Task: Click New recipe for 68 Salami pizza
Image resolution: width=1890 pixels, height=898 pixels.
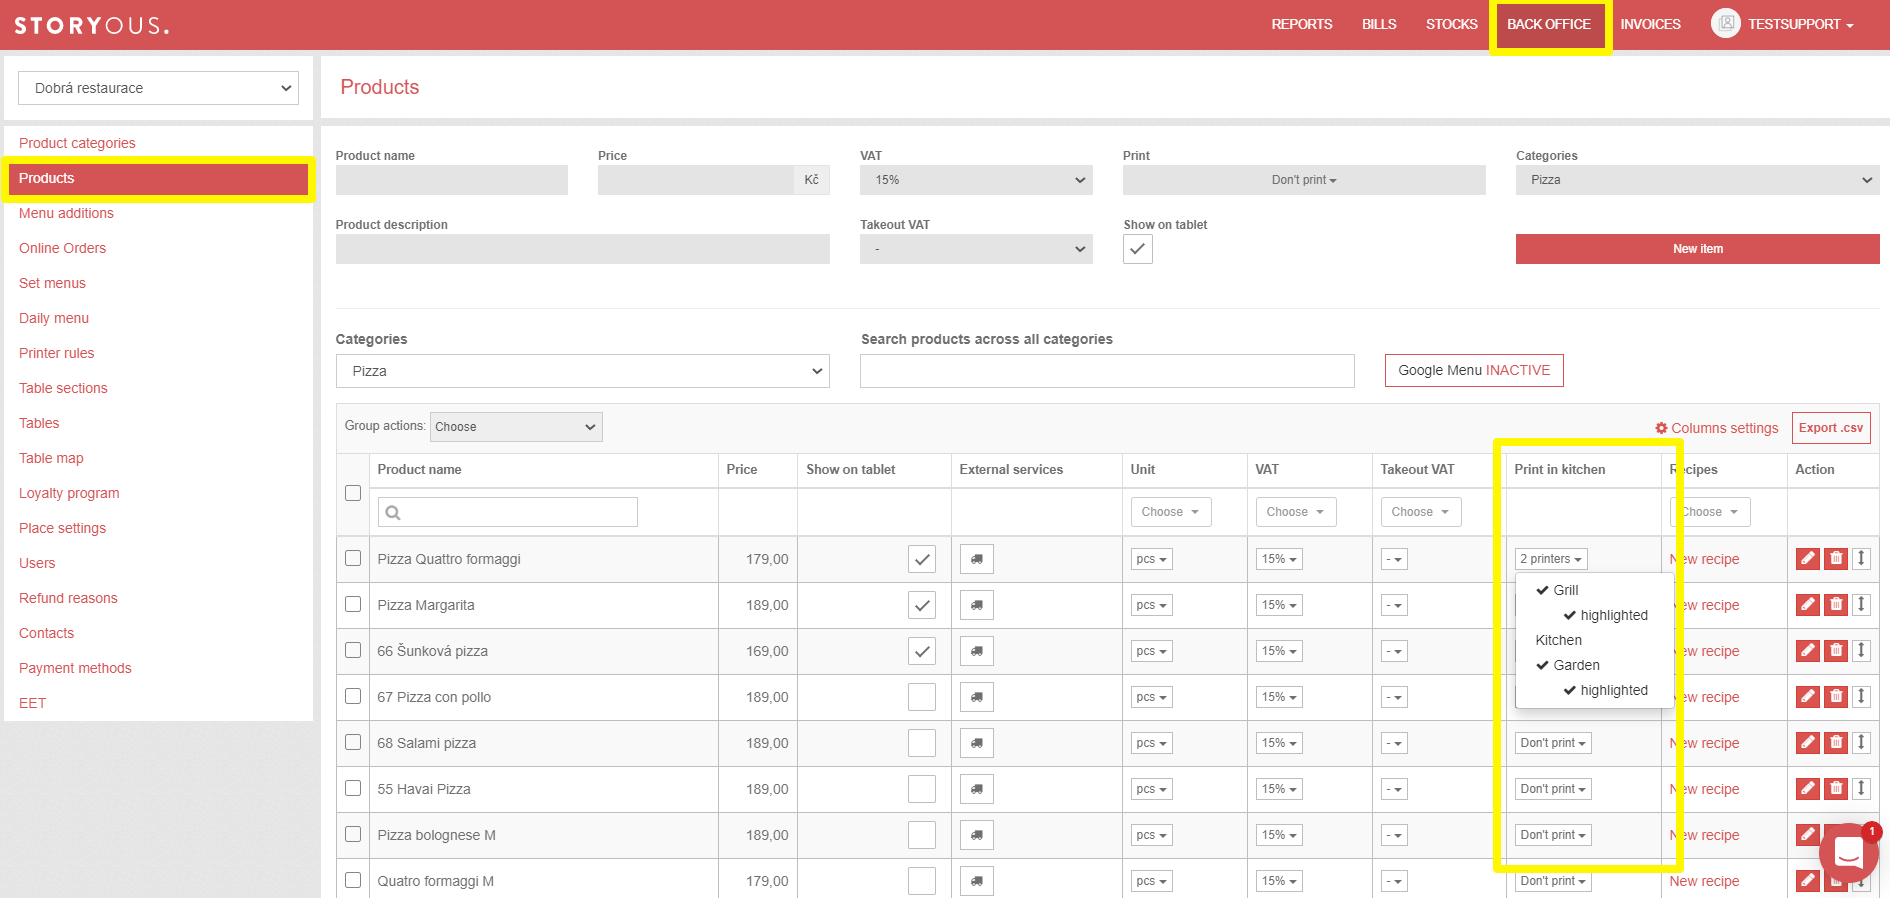Action: (1704, 743)
